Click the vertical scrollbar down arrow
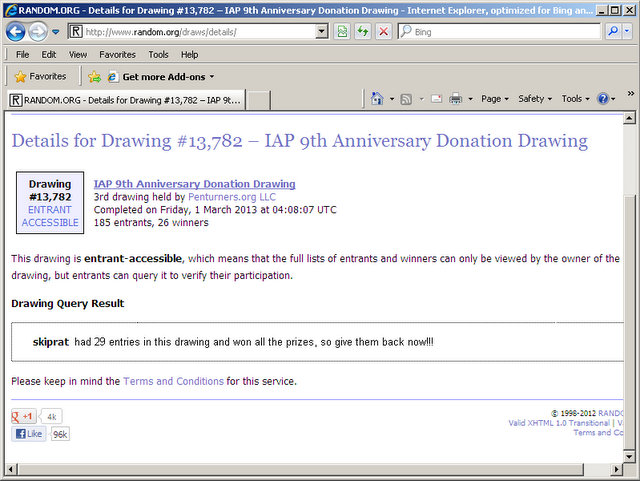 (629, 457)
